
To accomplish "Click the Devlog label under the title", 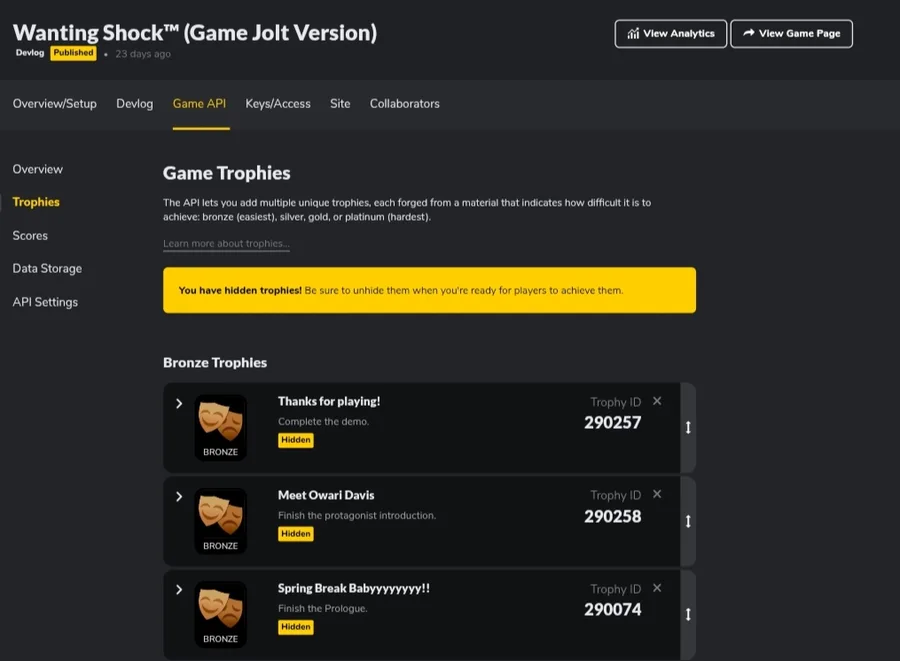I will tap(30, 53).
